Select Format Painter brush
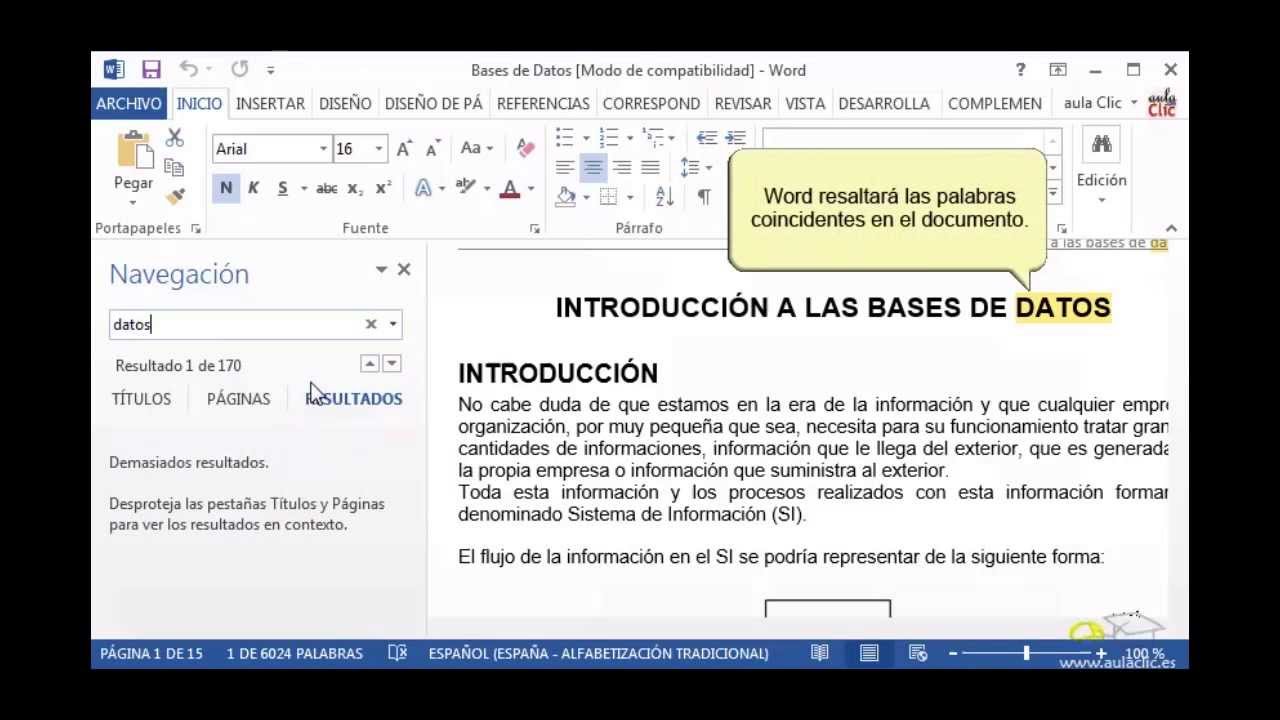1280x720 pixels. 175,196
